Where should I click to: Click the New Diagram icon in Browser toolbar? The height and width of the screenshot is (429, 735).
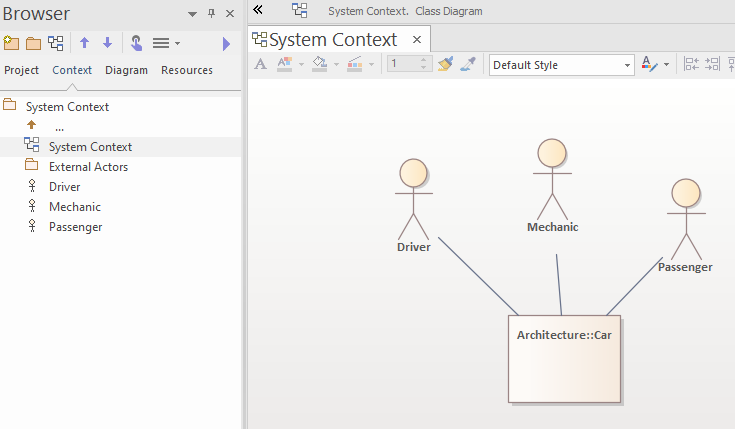56,43
